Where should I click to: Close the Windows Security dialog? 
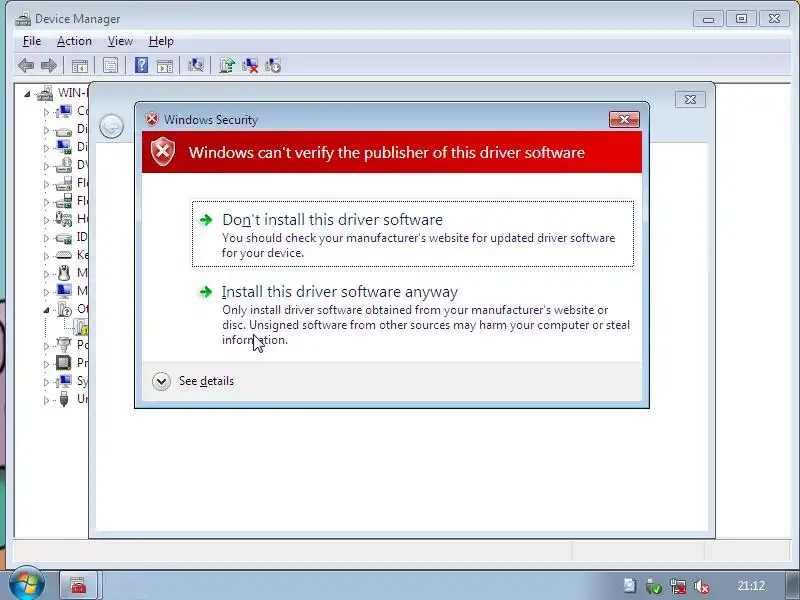[624, 119]
